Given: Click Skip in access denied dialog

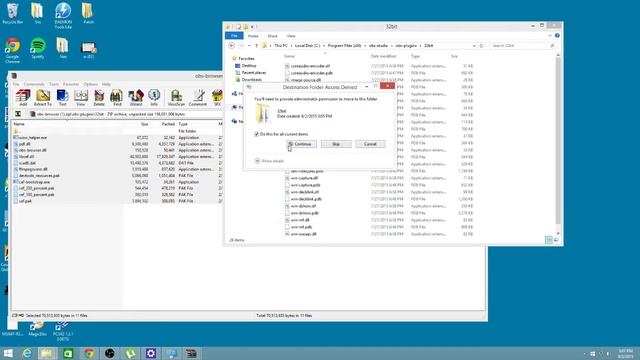Looking at the screenshot, I should point(336,144).
